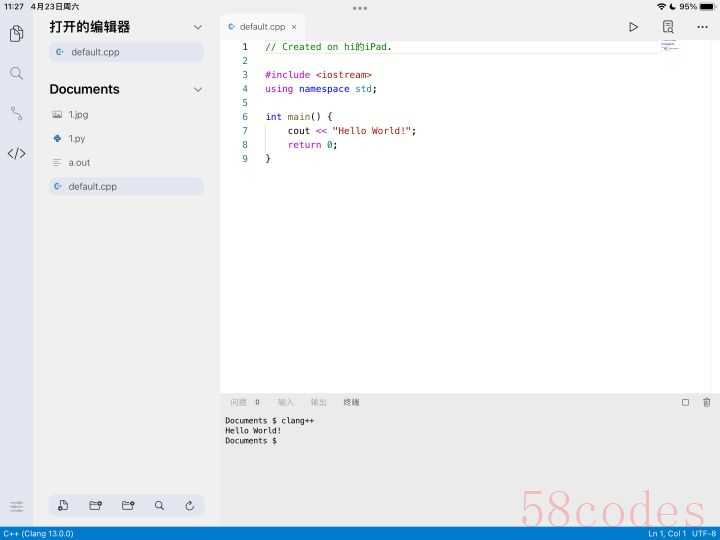Tap the 11:27 clock in status bar
This screenshot has width=720, height=540.
pos(14,6)
